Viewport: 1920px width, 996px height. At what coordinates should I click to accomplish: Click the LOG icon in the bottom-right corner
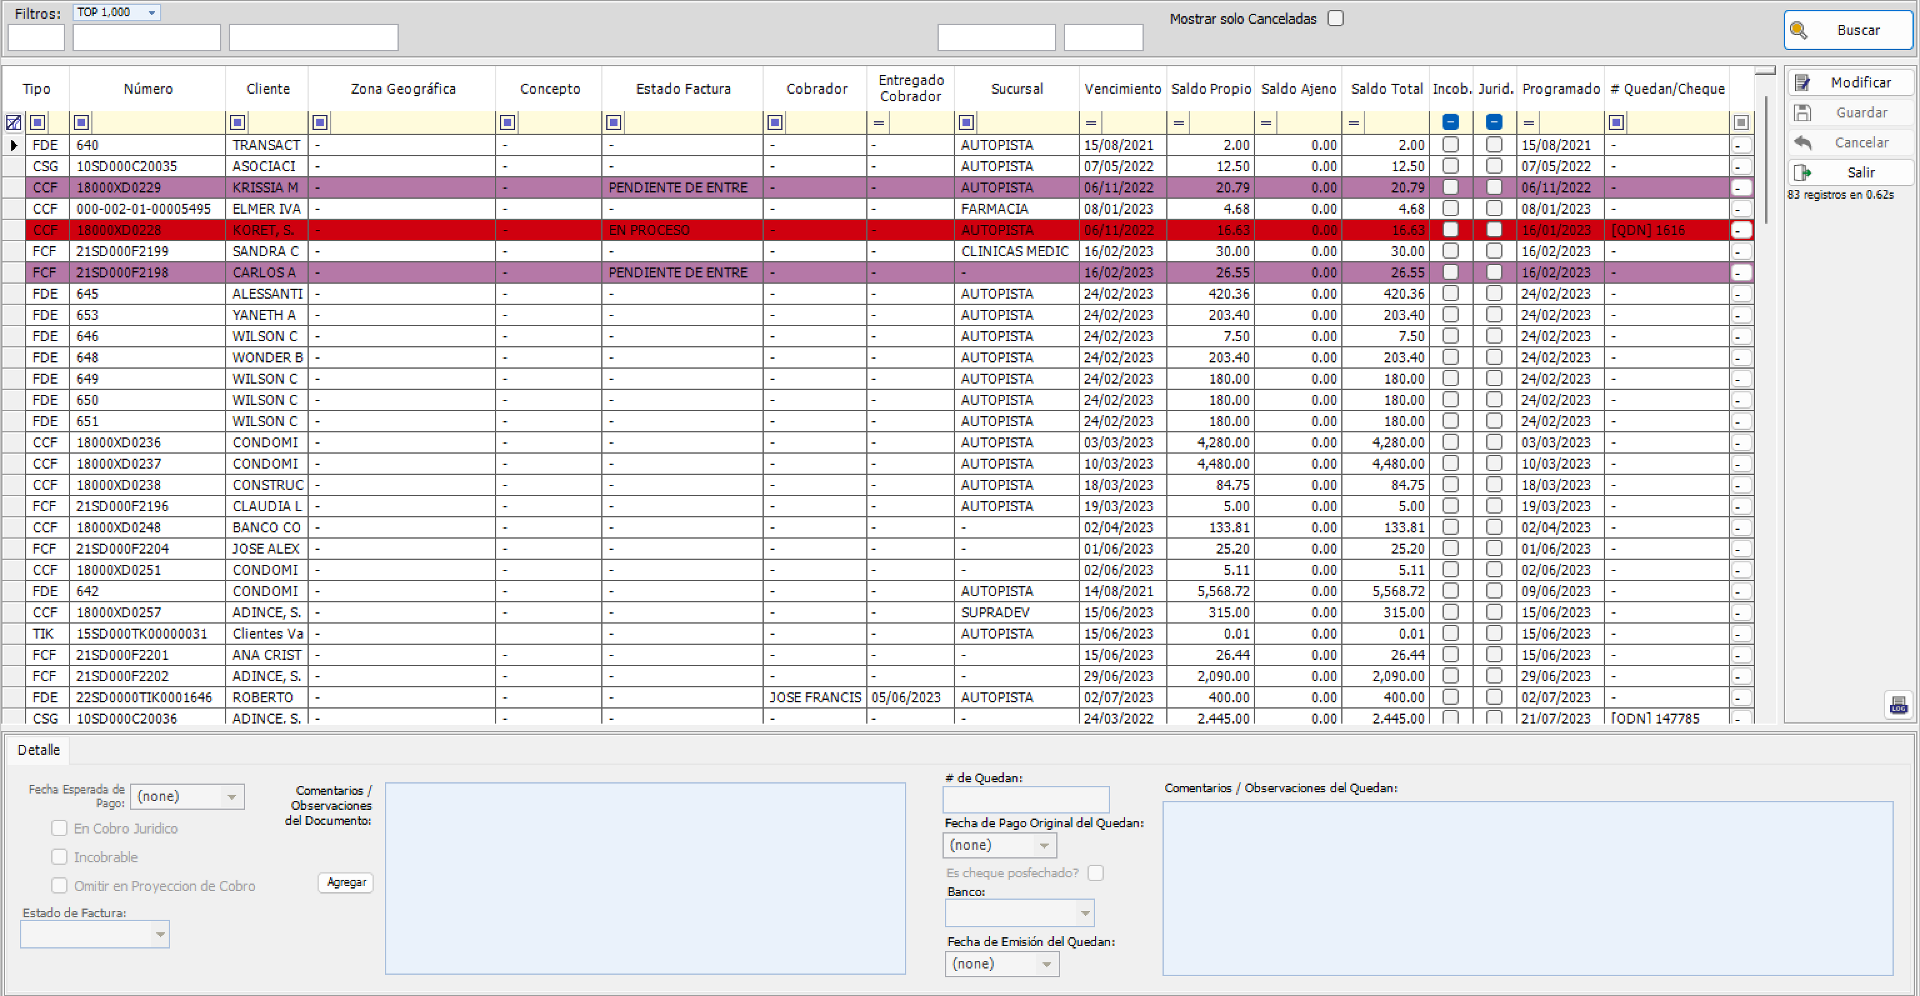point(1897,705)
